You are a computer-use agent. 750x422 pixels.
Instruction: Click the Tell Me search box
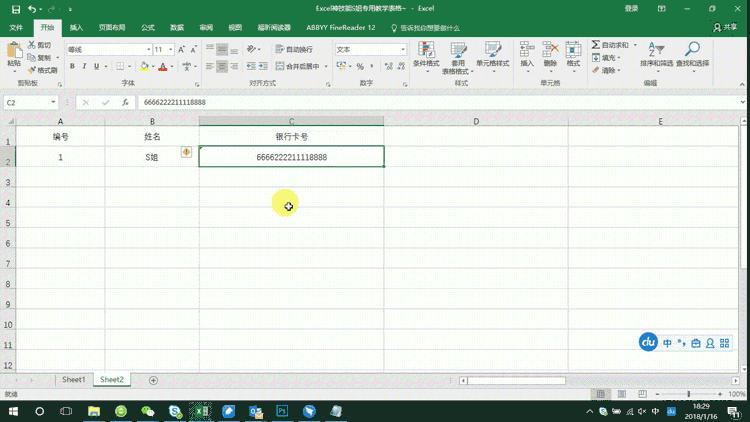[426, 28]
